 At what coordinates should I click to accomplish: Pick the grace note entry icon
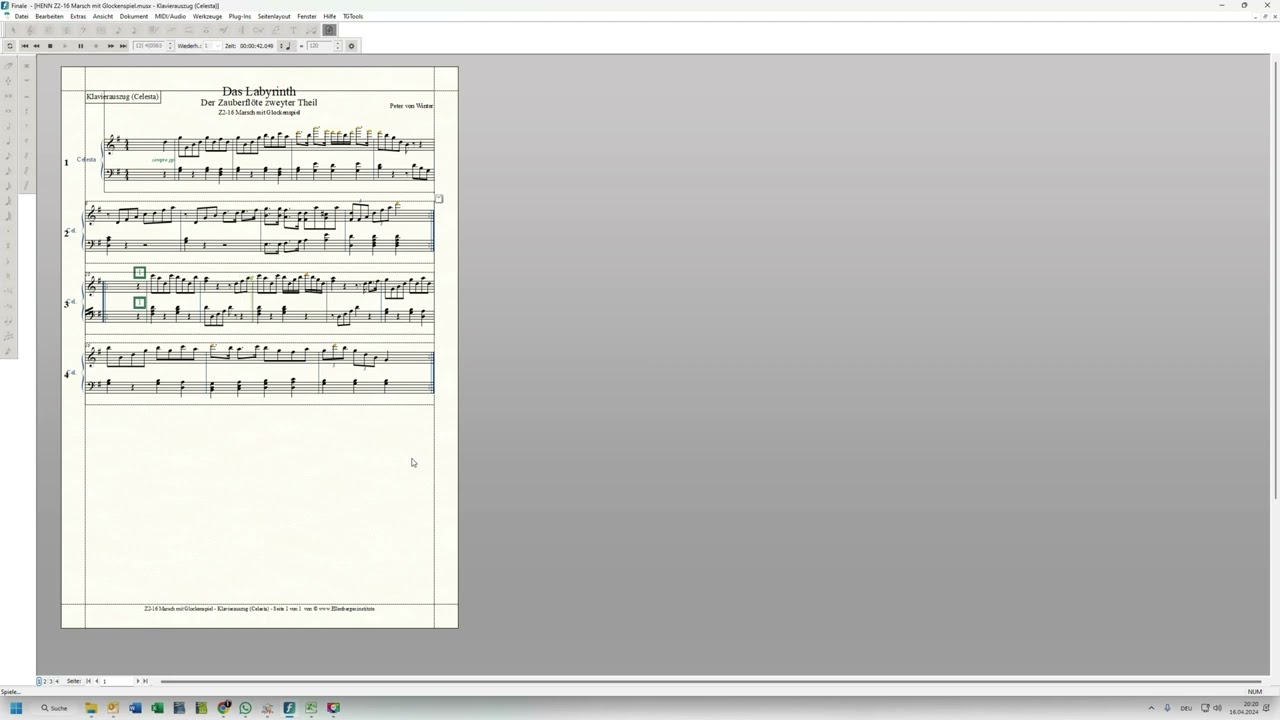[x=8, y=352]
